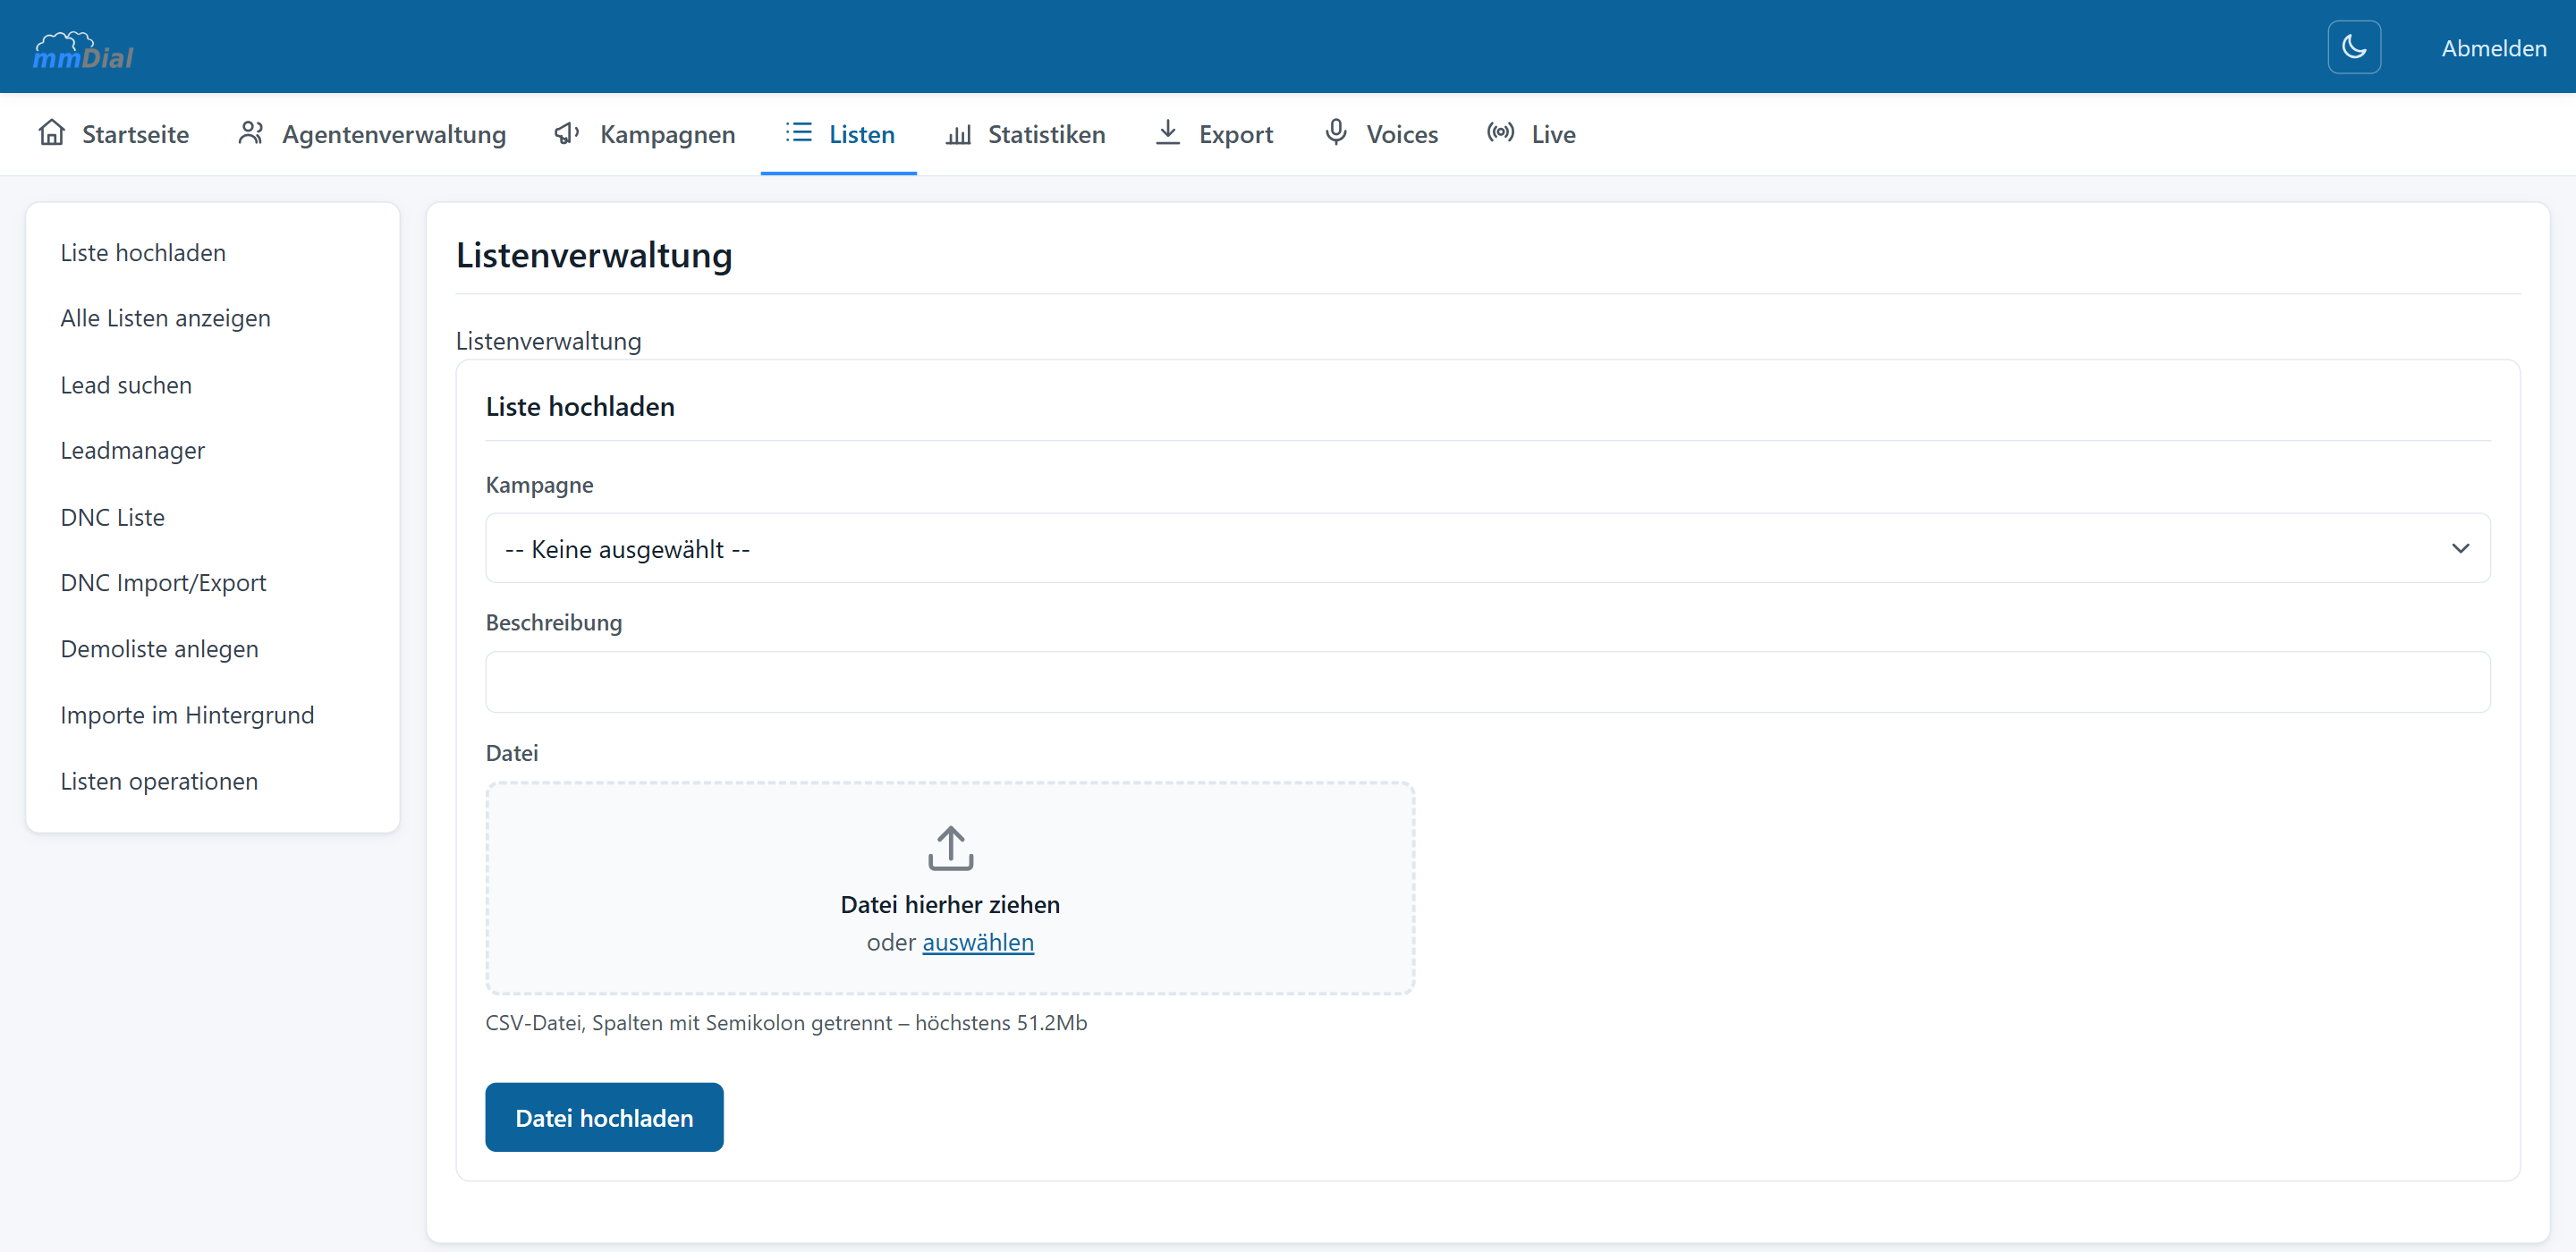Viewport: 2576px width, 1252px height.
Task: Open Leadmanager in the sidebar
Action: (132, 450)
